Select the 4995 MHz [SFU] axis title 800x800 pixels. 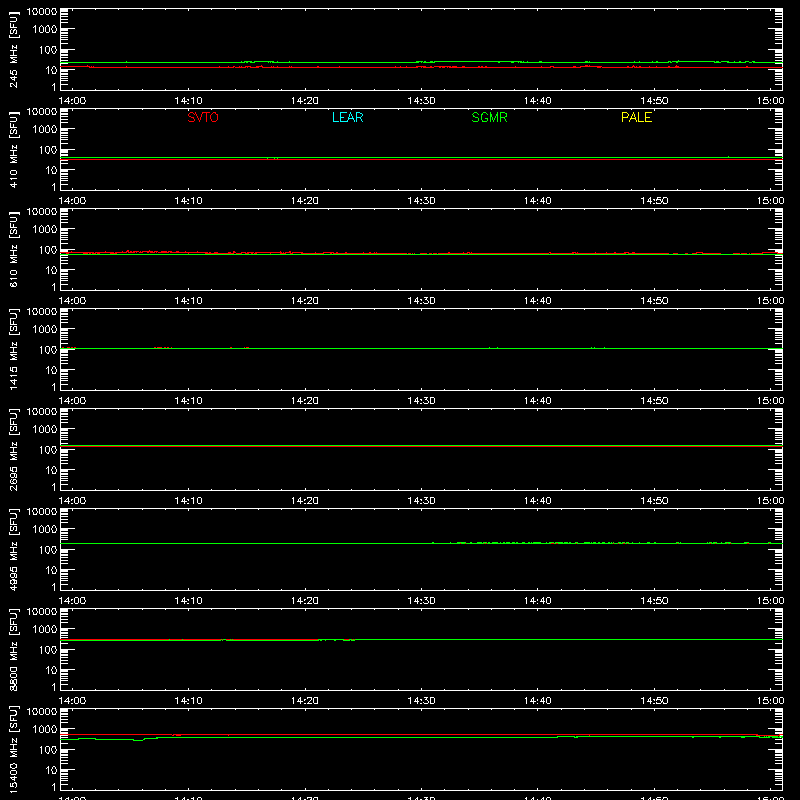(x=14, y=549)
